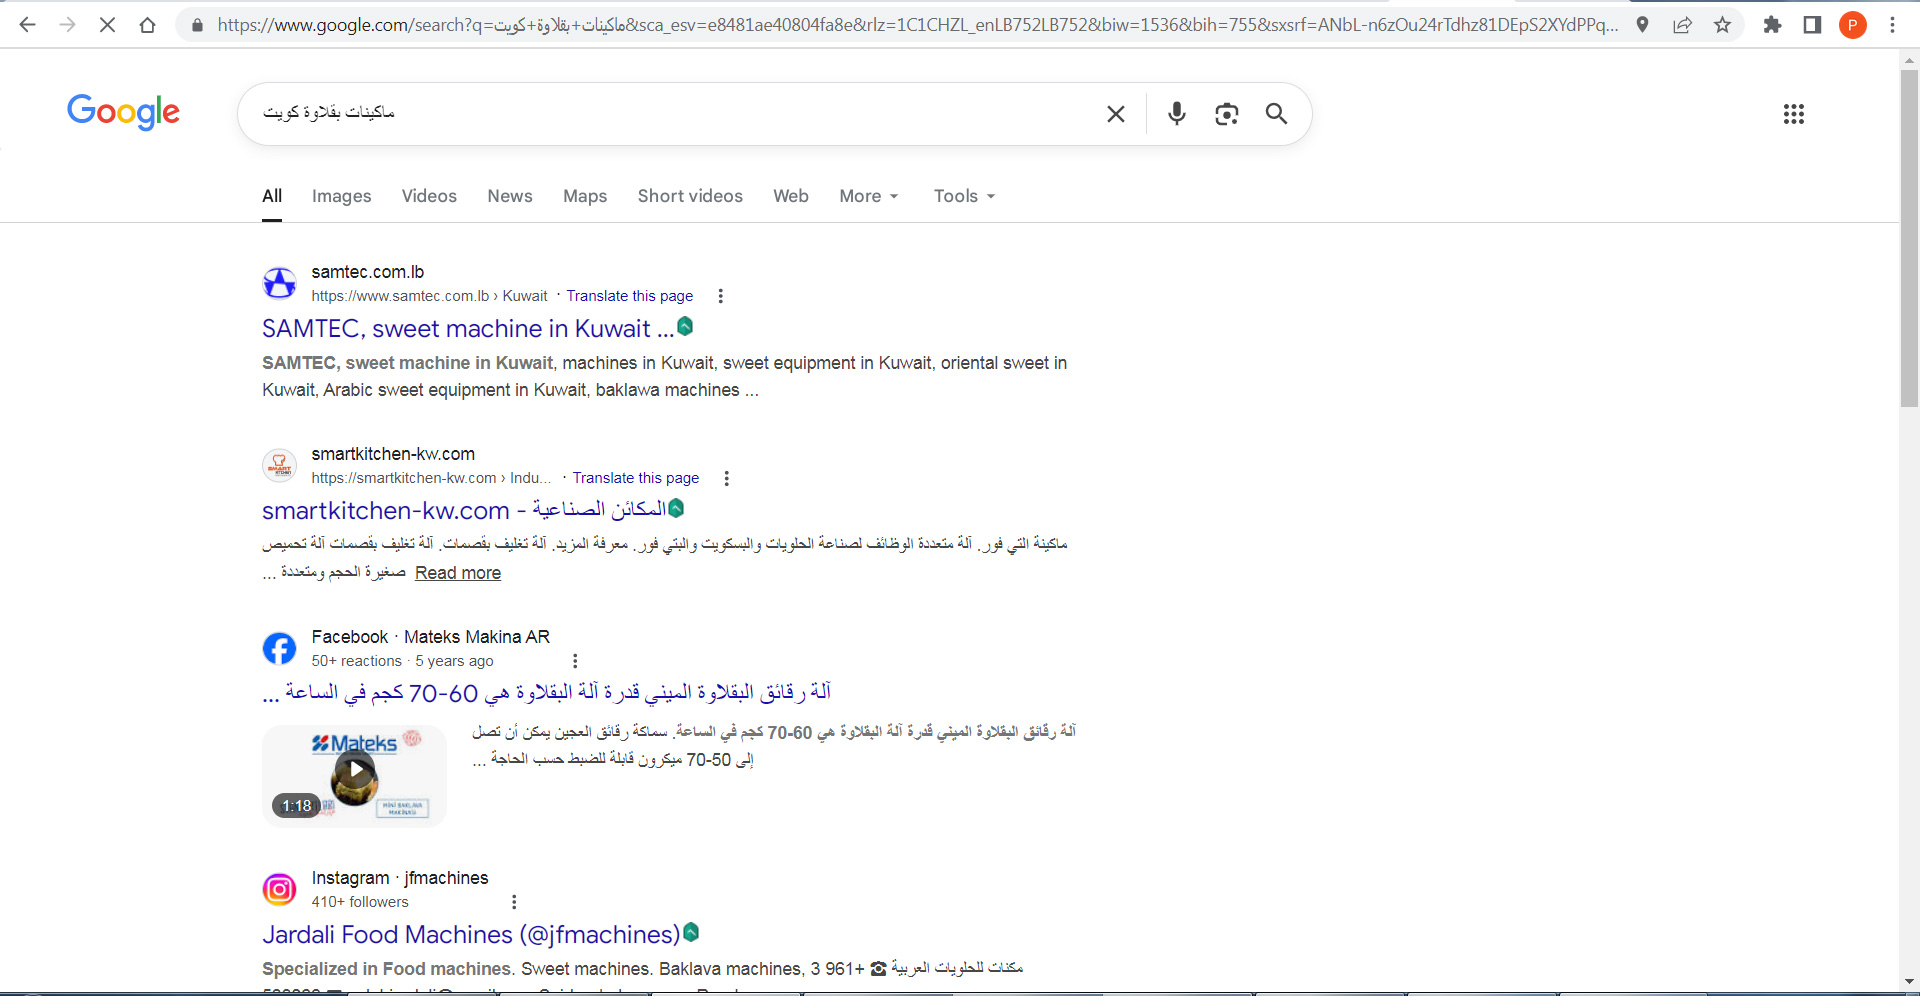The image size is (1920, 996).
Task: Click the Instagram favicon of the jfmachines result
Action: pos(279,889)
